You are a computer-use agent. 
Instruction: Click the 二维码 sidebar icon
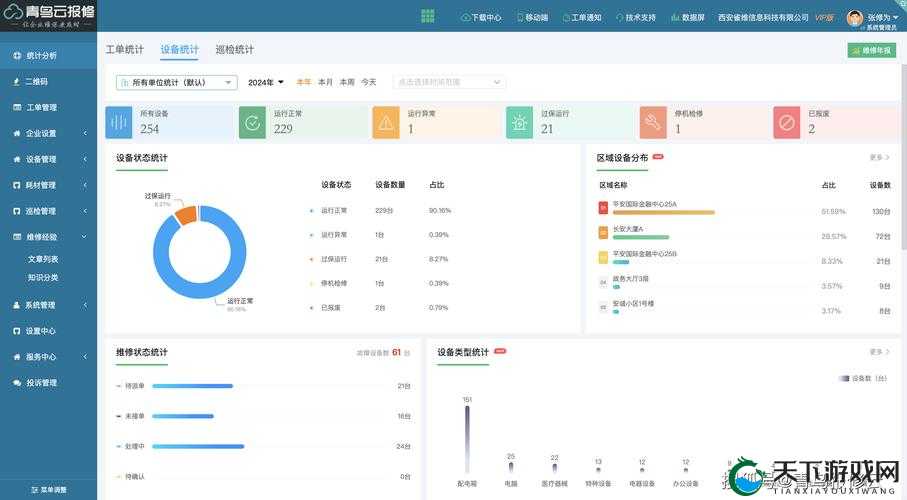(x=17, y=82)
